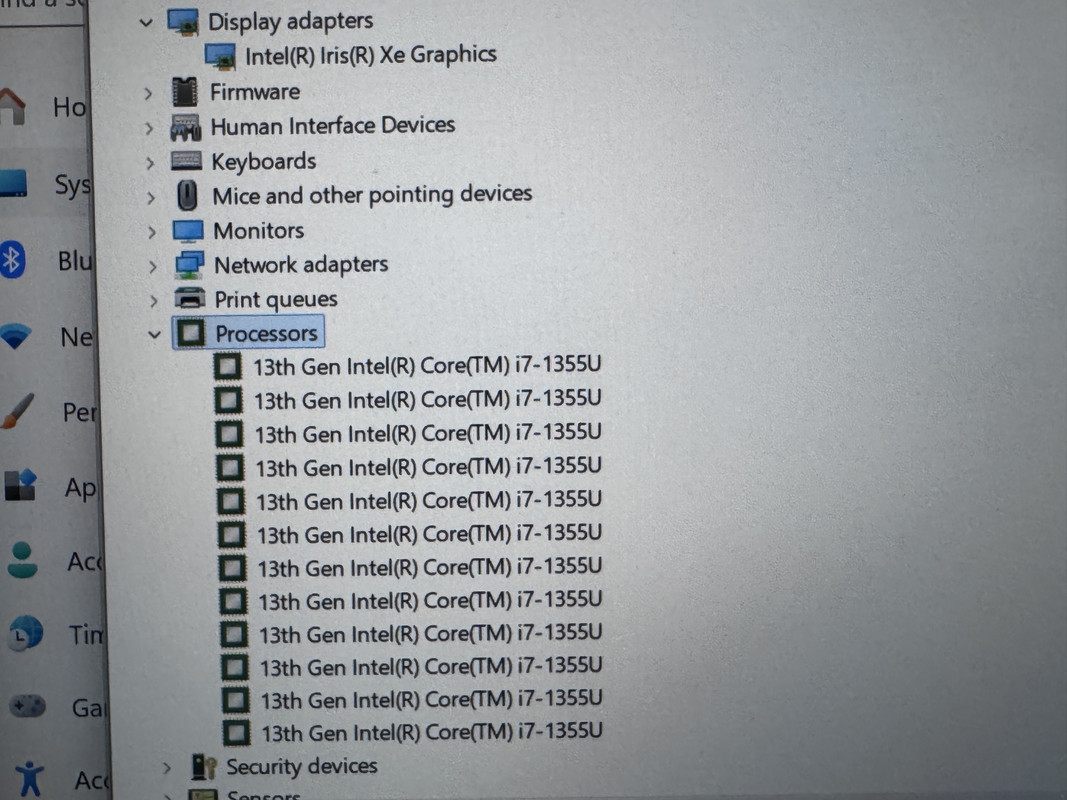Expand the Security devices category
1067x800 pixels.
pos(166,769)
